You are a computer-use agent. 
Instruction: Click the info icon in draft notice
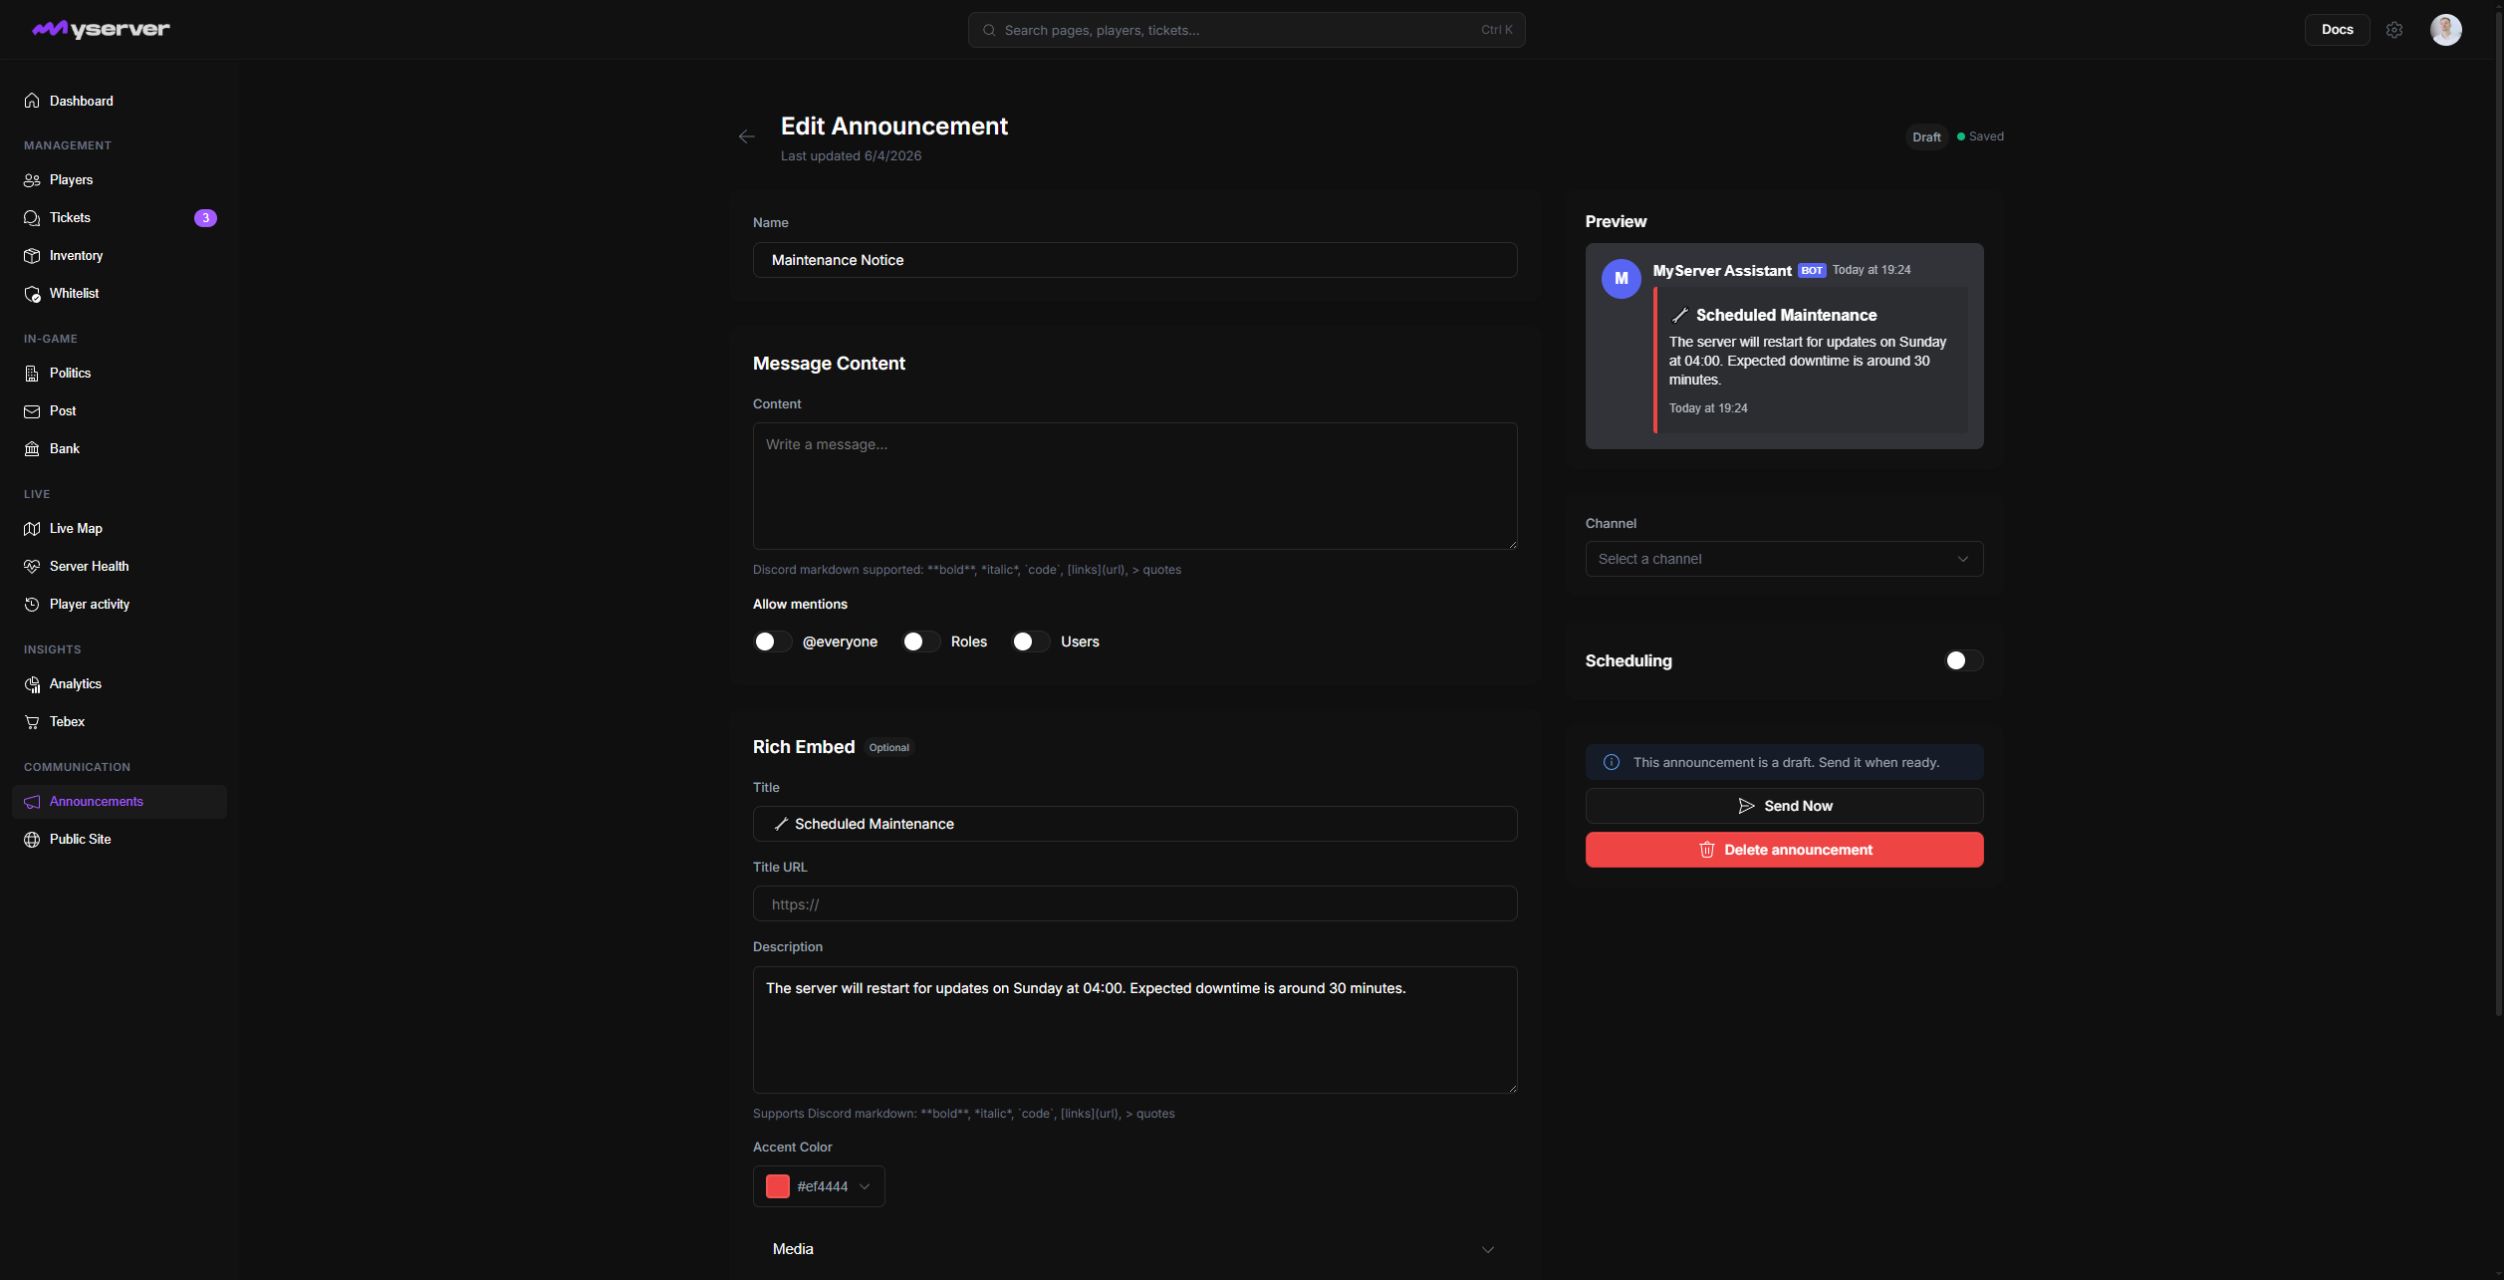pyautogui.click(x=1611, y=763)
